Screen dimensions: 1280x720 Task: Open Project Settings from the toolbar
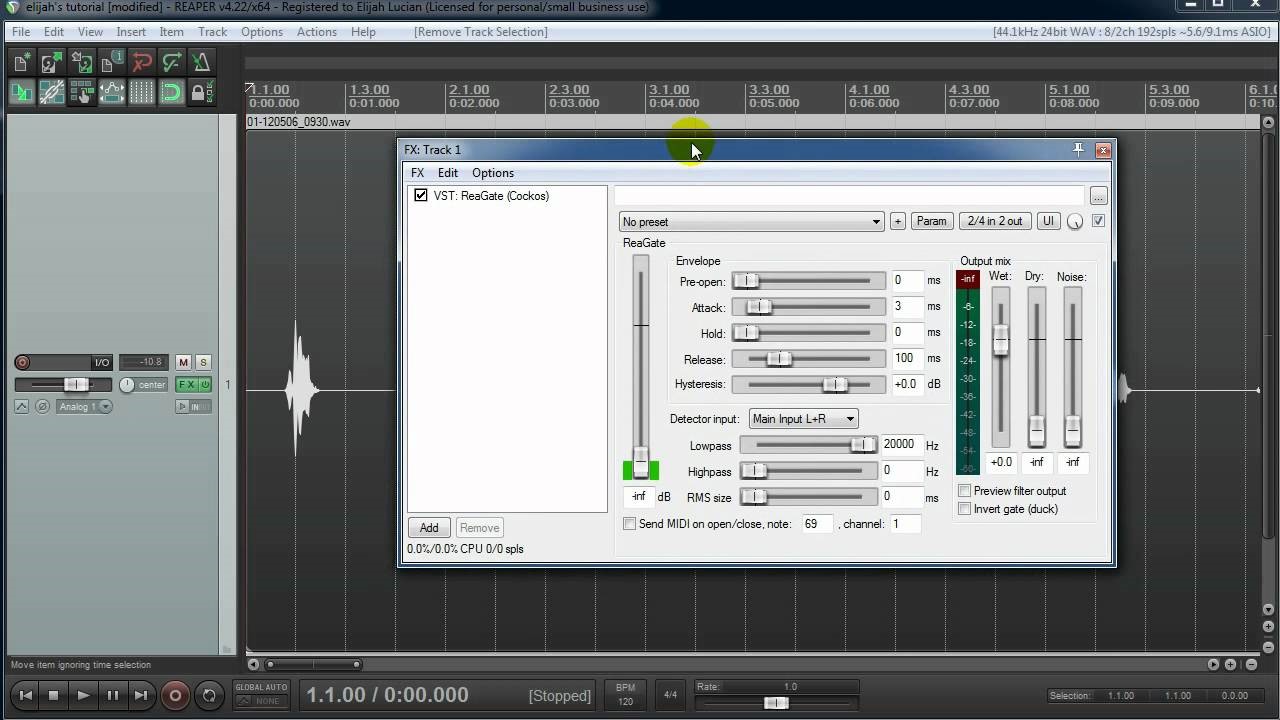[112, 62]
